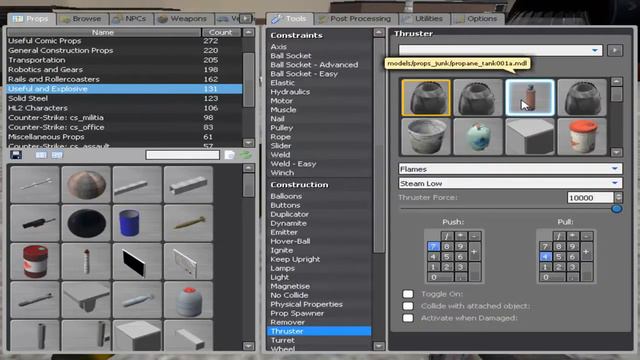Click the play button next to preset dropdown
This screenshot has width=640, height=360.
[x=615, y=50]
